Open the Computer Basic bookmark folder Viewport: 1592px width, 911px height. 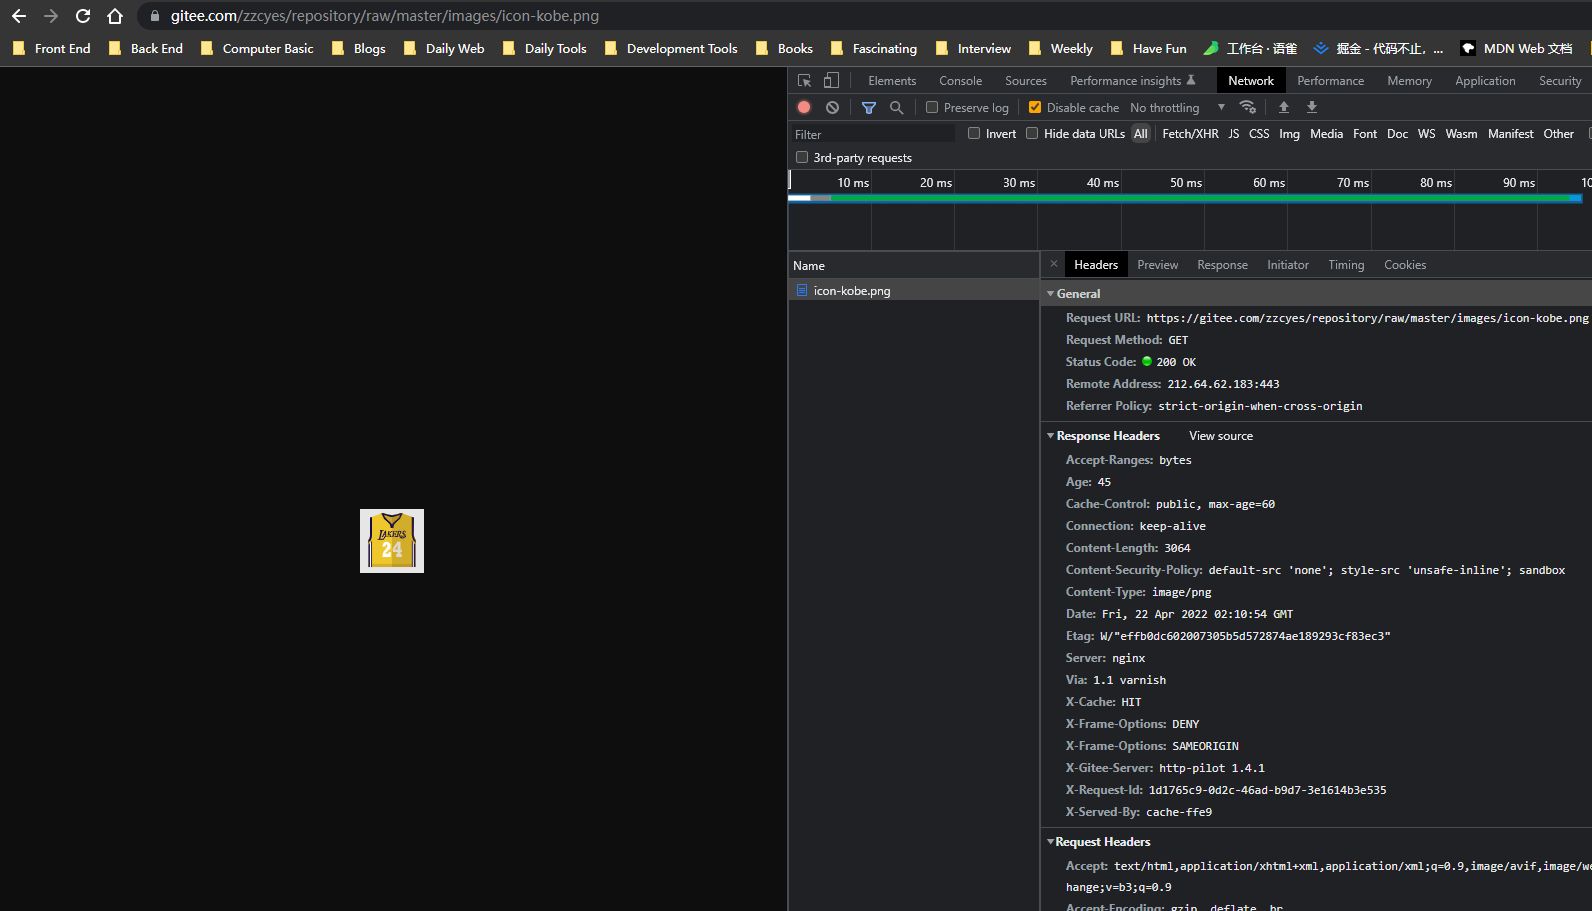pos(257,48)
